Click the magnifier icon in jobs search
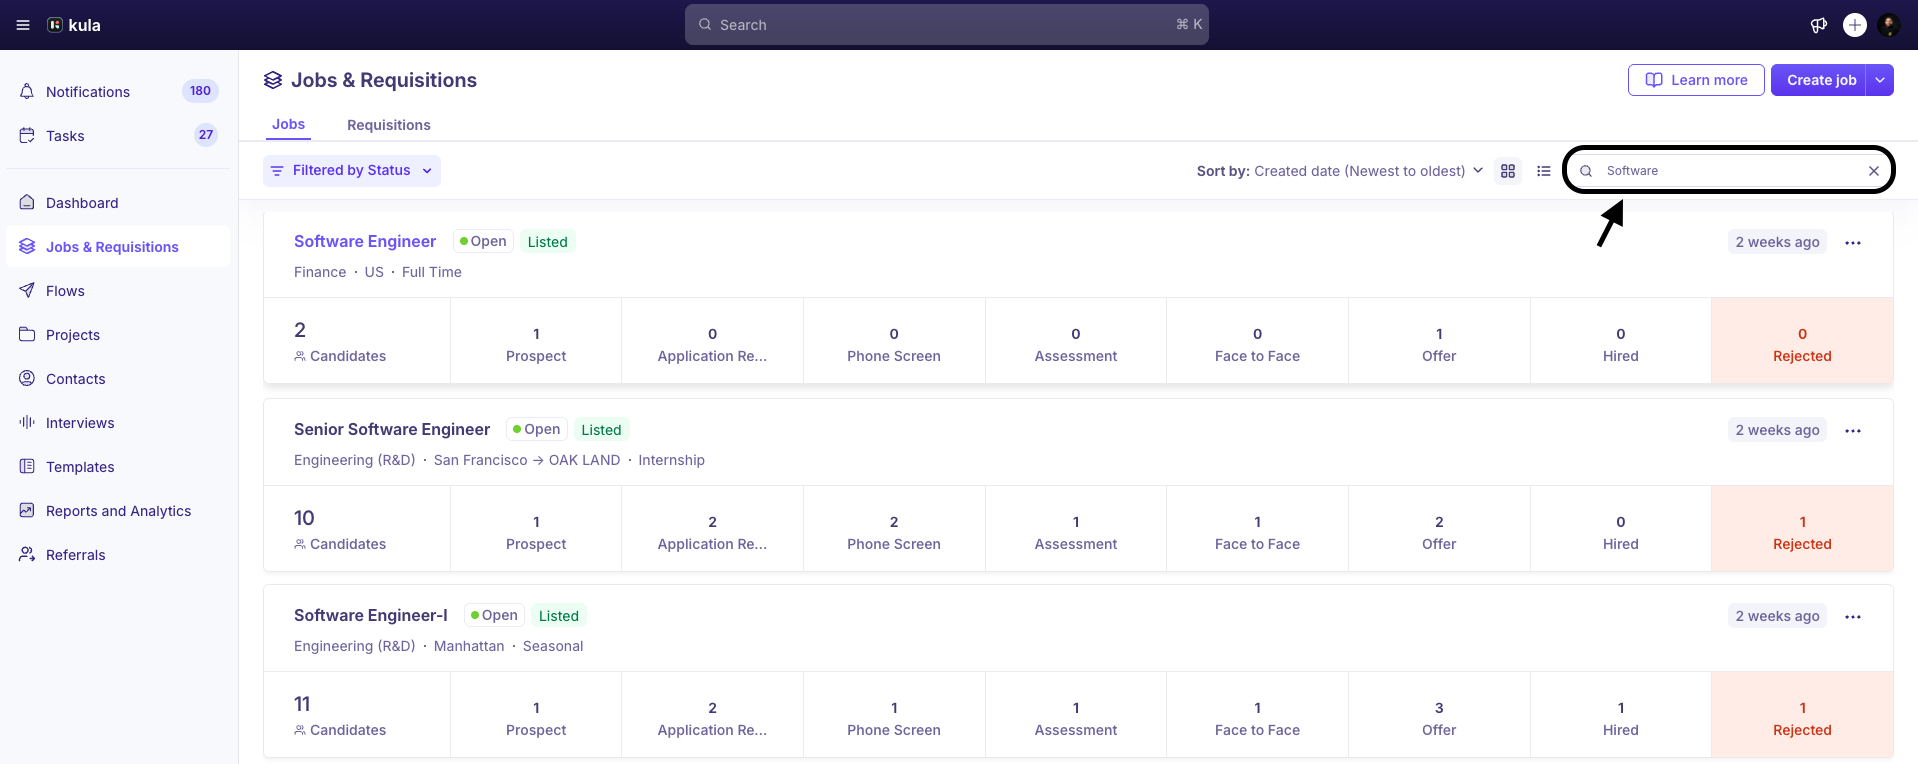The width and height of the screenshot is (1918, 764). [x=1586, y=171]
